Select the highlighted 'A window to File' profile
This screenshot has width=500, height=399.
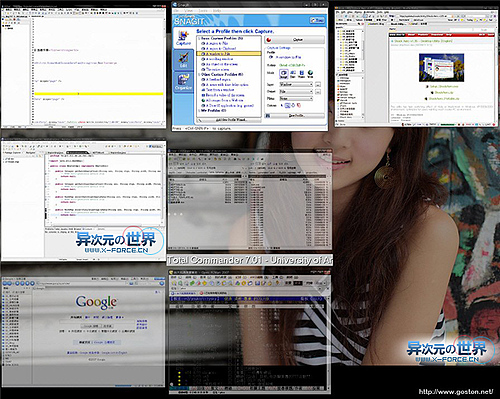(x=229, y=53)
